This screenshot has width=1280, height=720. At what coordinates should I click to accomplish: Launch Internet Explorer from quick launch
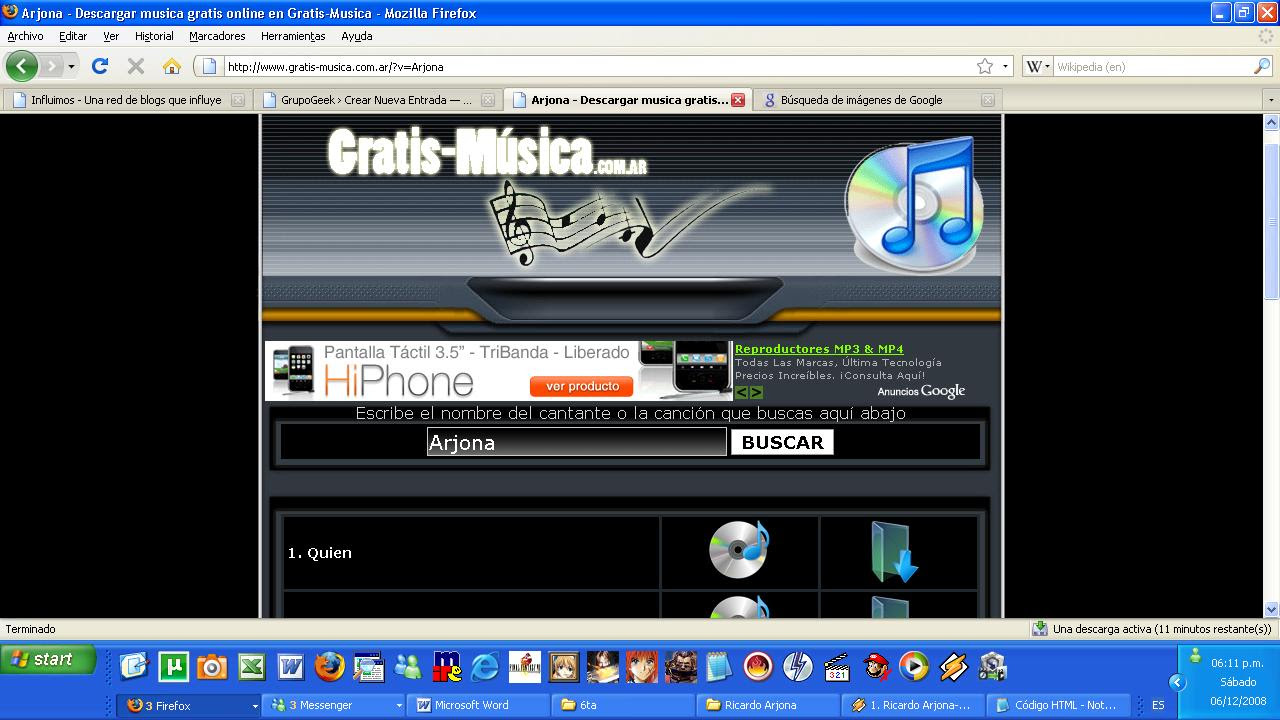coord(485,666)
